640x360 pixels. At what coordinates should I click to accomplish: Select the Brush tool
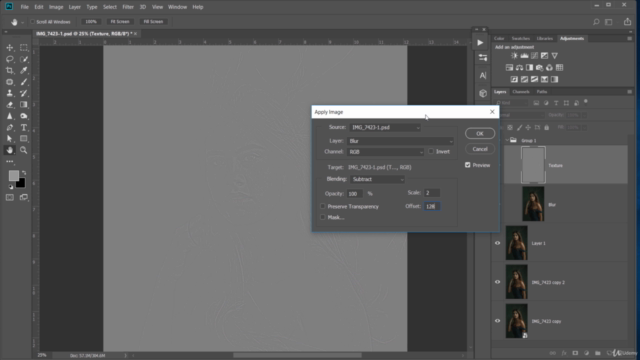pos(24,82)
